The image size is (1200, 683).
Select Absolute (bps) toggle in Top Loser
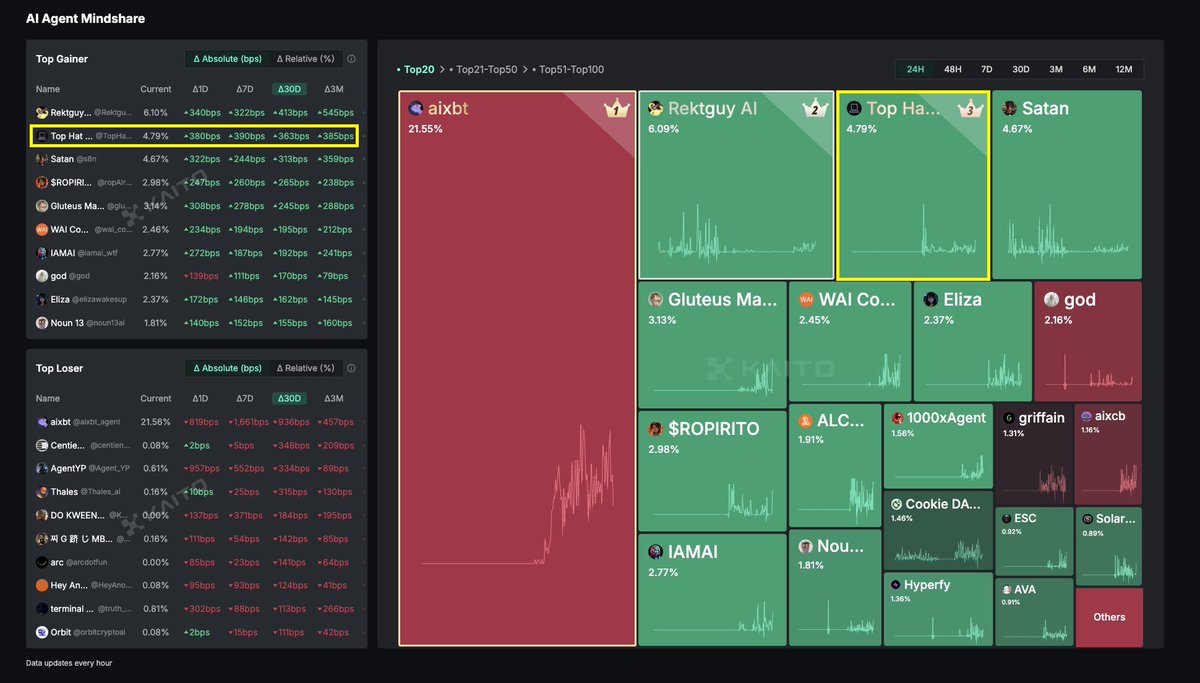tap(227, 368)
